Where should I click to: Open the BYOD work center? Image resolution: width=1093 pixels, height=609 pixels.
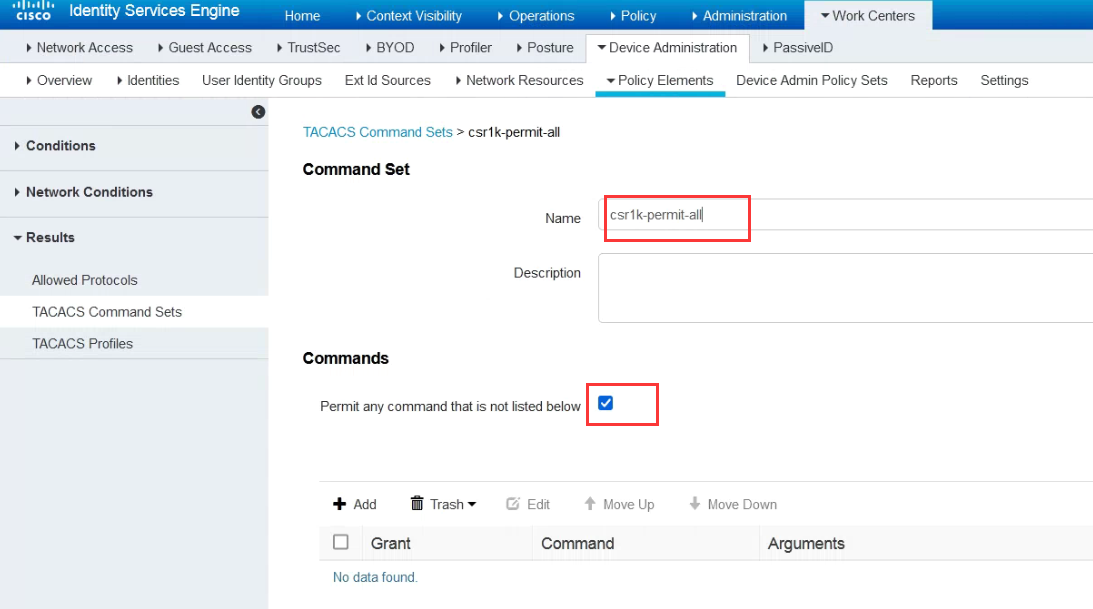[390, 47]
